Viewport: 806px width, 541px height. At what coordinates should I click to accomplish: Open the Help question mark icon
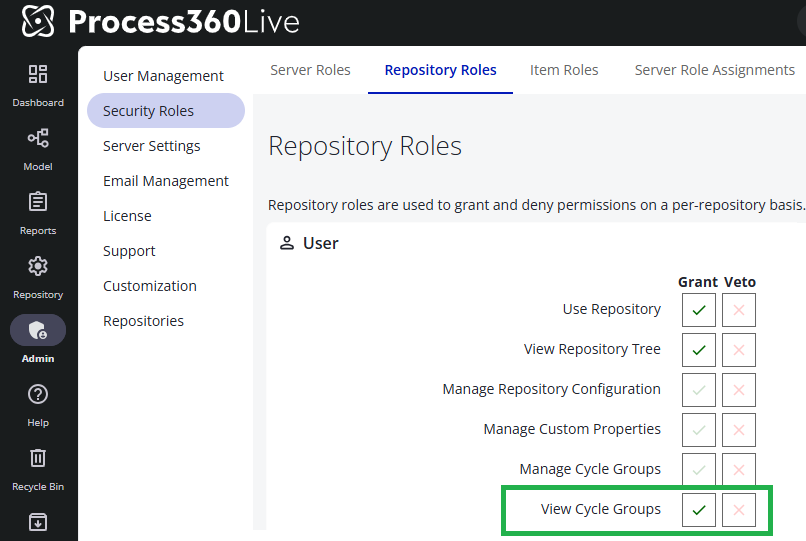38,395
